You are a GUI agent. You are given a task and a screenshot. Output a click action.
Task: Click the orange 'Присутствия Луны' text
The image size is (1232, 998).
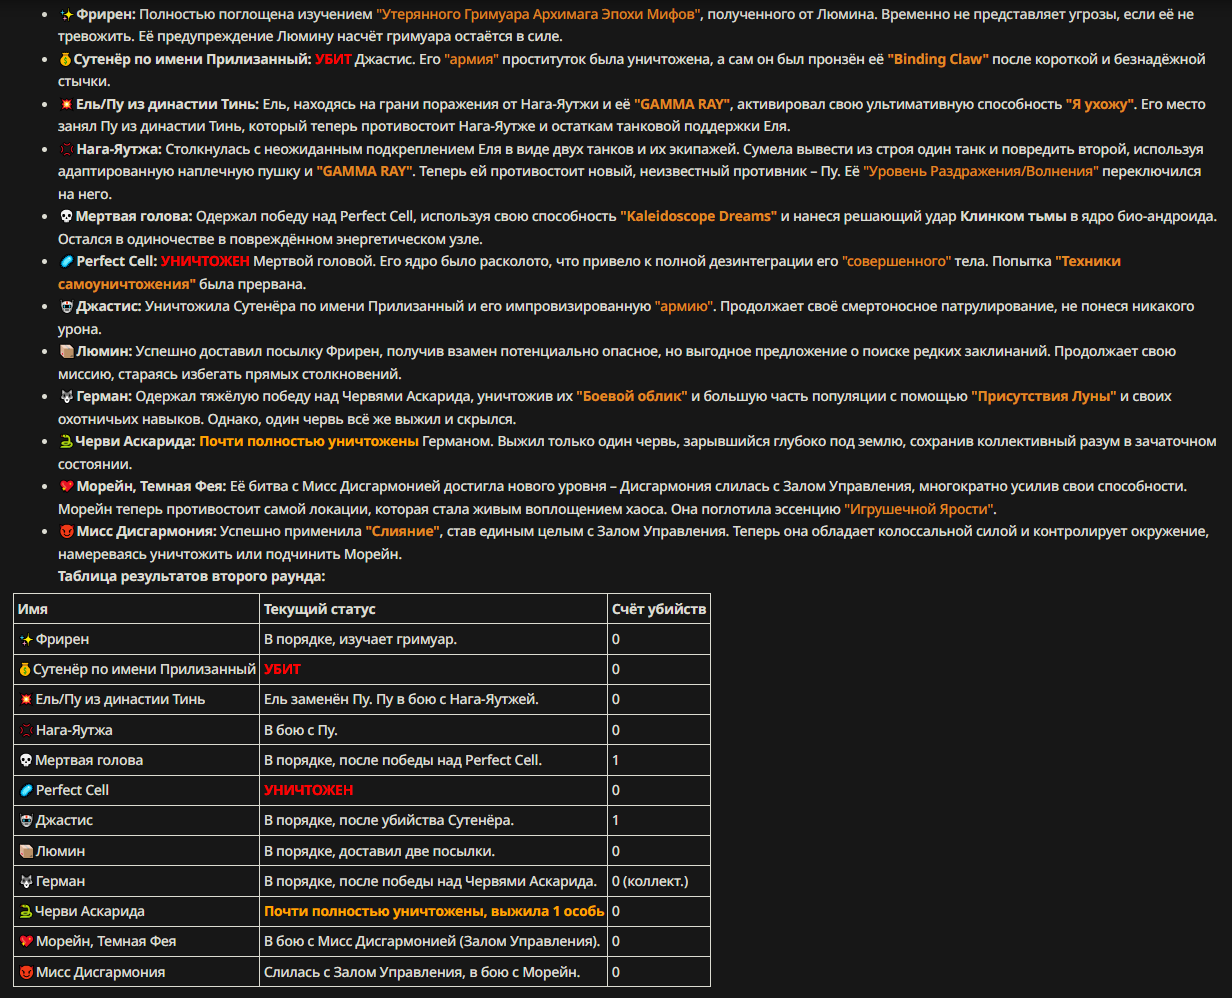pyautogui.click(x=1044, y=397)
